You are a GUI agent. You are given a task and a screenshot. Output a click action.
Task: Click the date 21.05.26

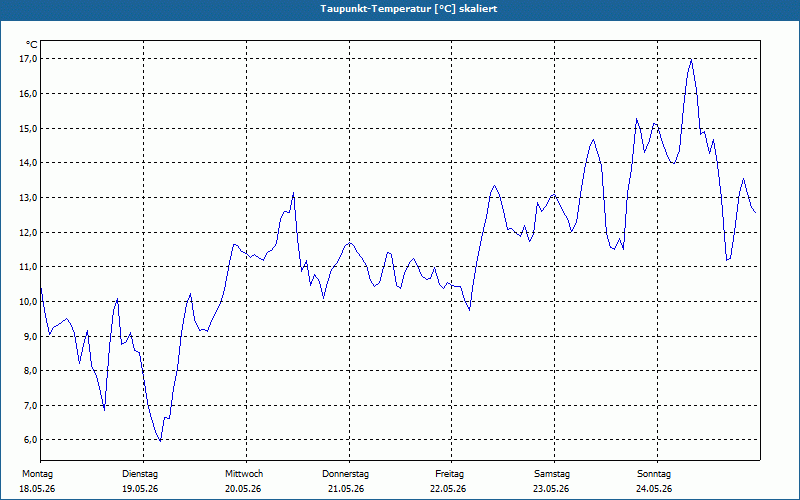point(346,489)
